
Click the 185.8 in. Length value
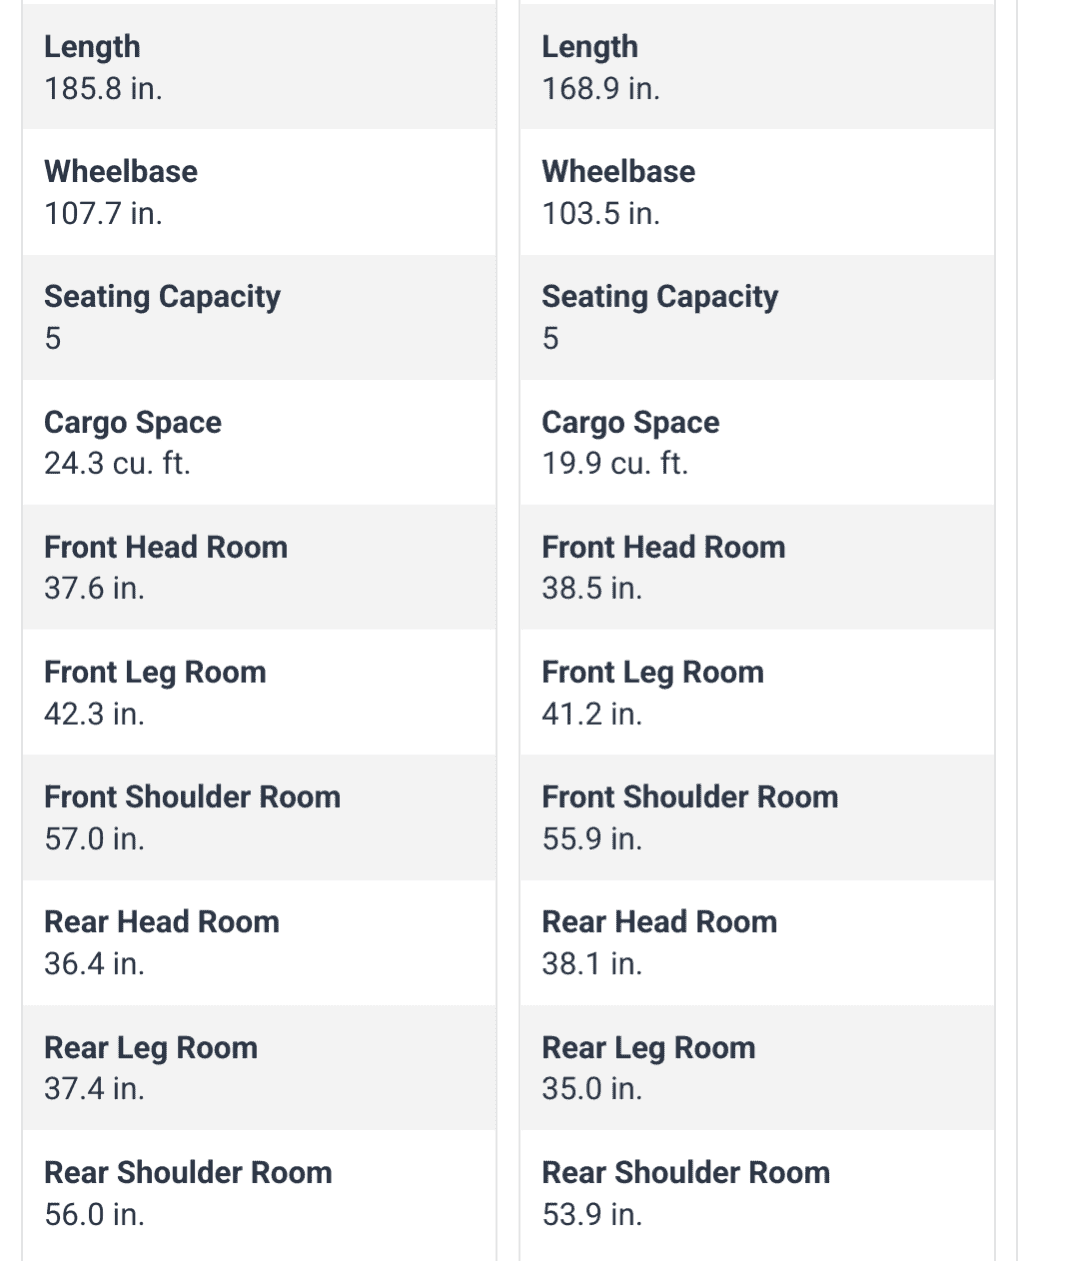103,89
